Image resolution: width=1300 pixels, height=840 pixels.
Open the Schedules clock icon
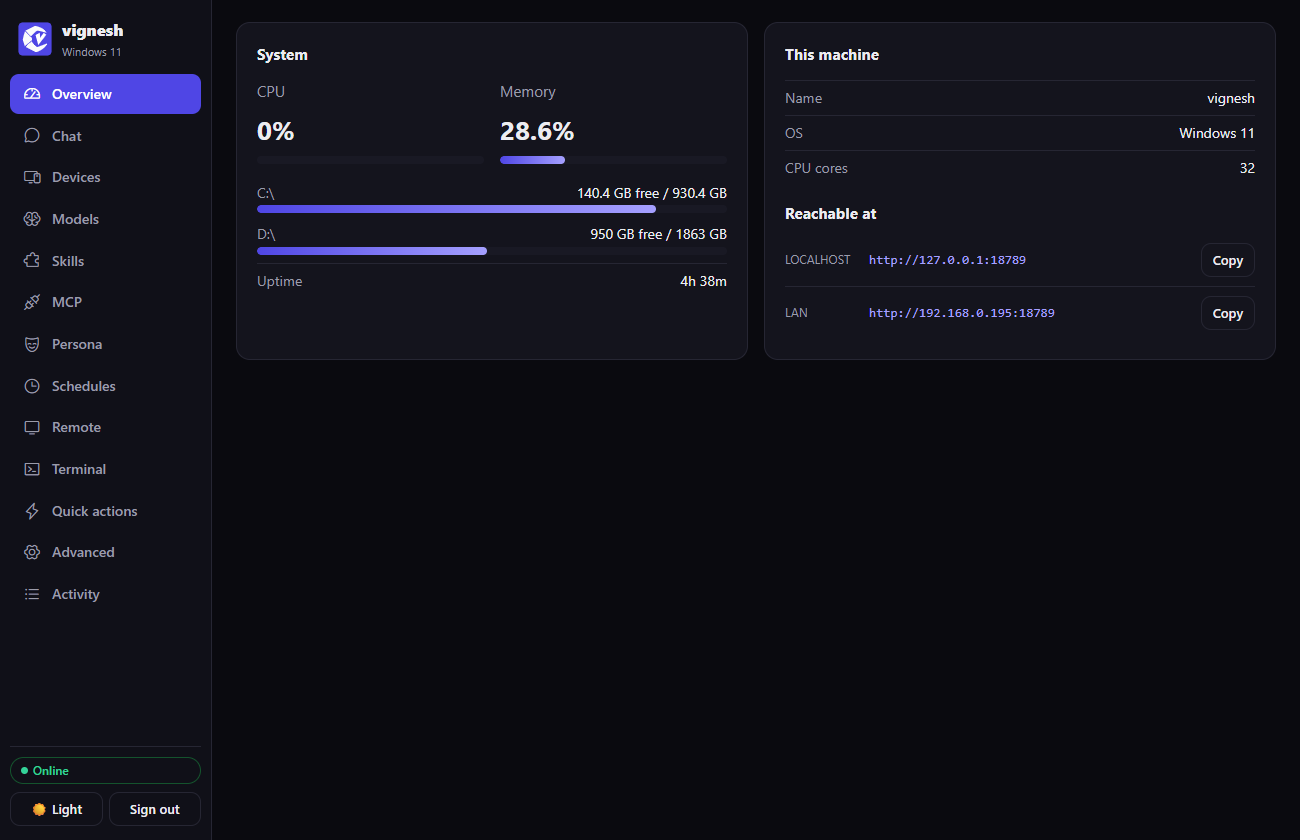pos(32,386)
